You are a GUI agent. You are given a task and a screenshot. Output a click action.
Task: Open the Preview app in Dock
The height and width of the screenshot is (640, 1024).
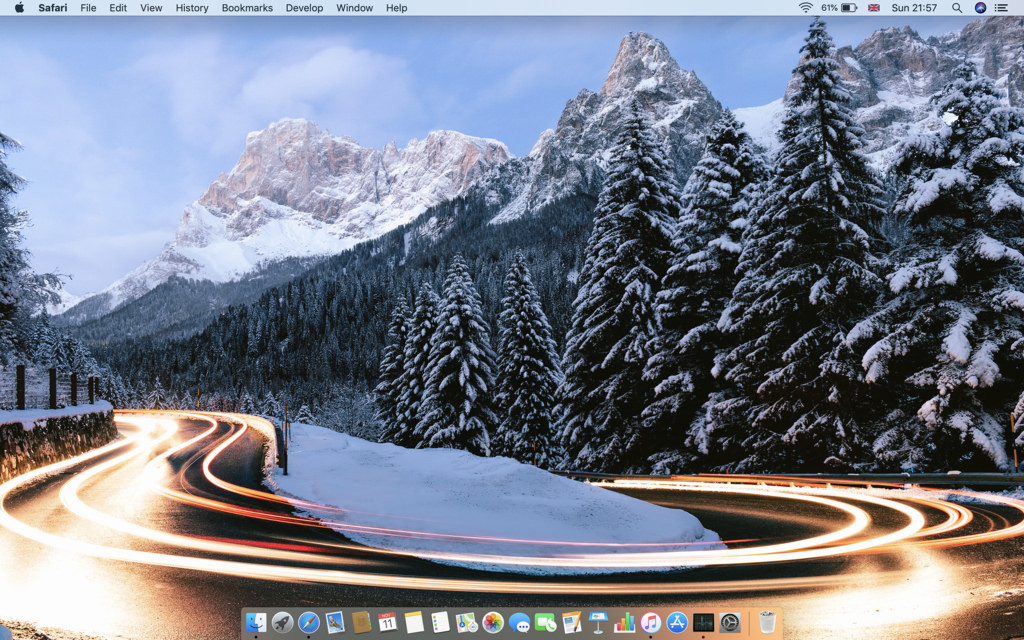335,622
